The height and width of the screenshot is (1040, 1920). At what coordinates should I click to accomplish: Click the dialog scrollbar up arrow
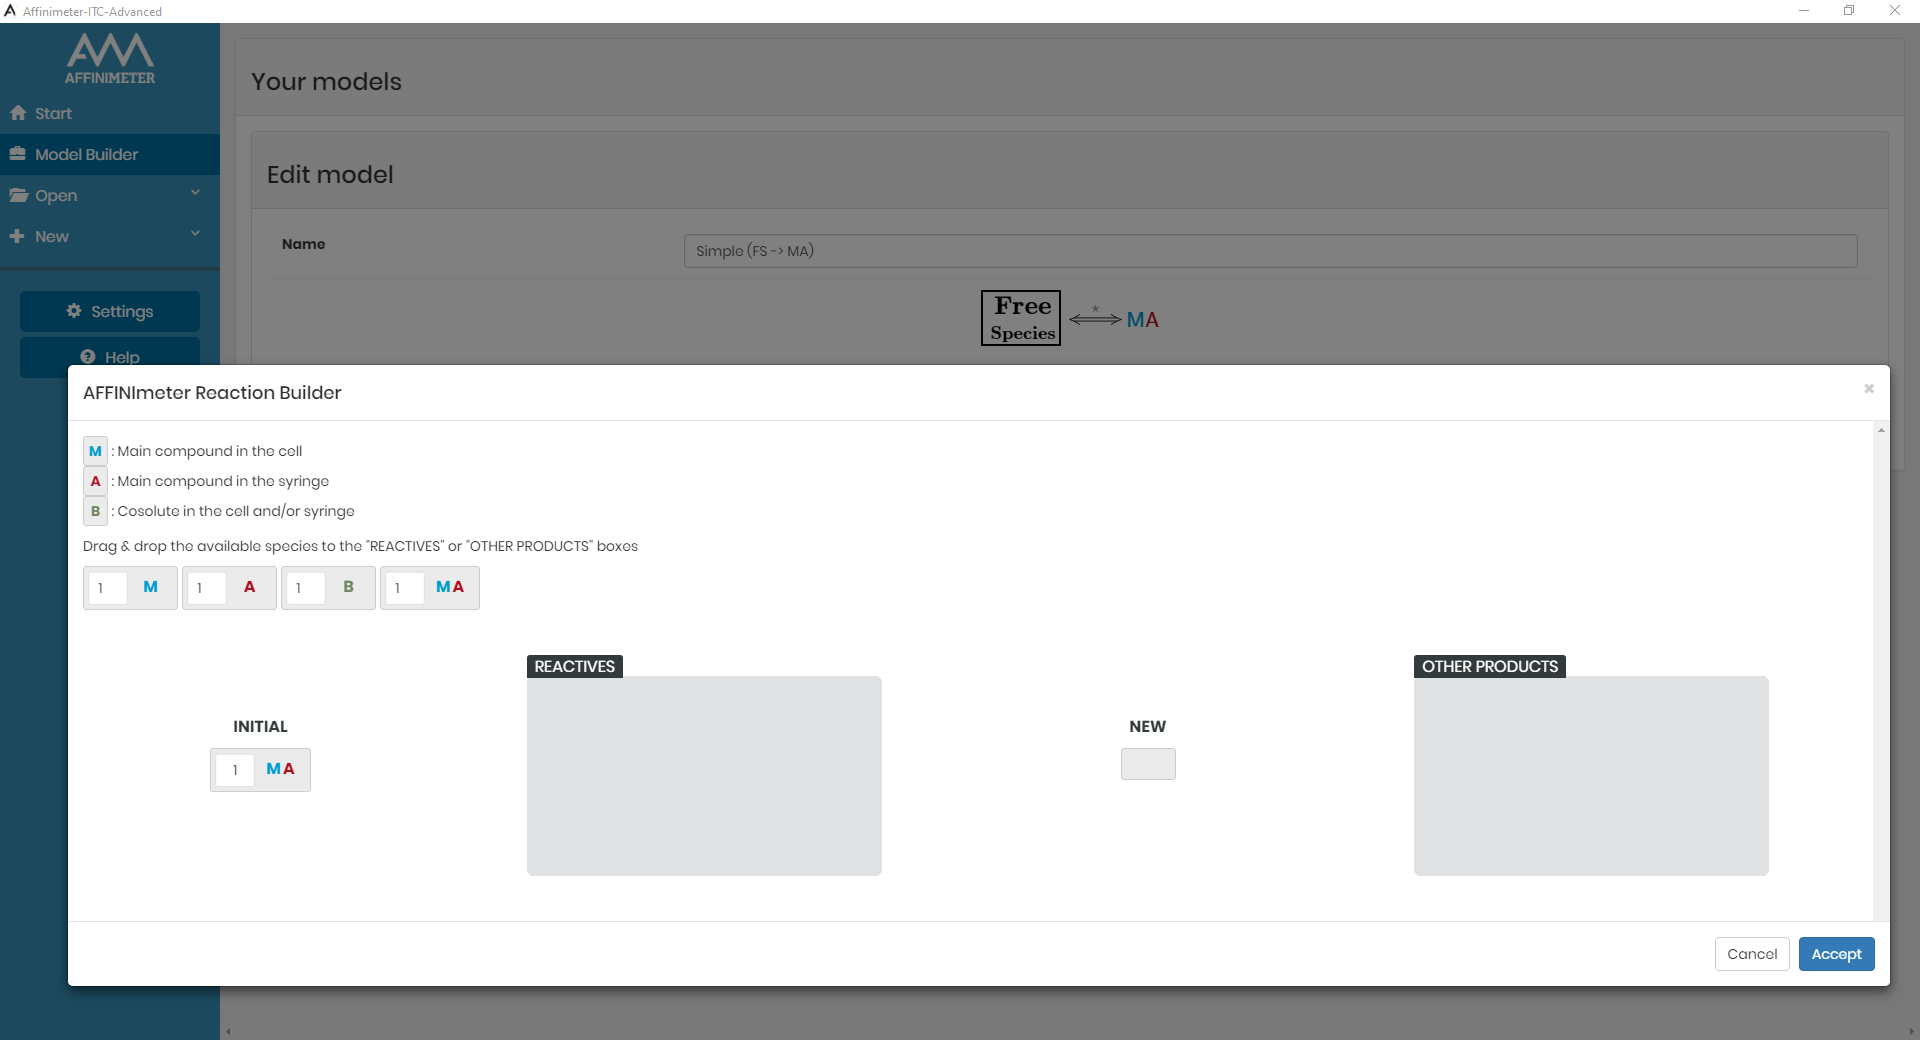pyautogui.click(x=1881, y=430)
